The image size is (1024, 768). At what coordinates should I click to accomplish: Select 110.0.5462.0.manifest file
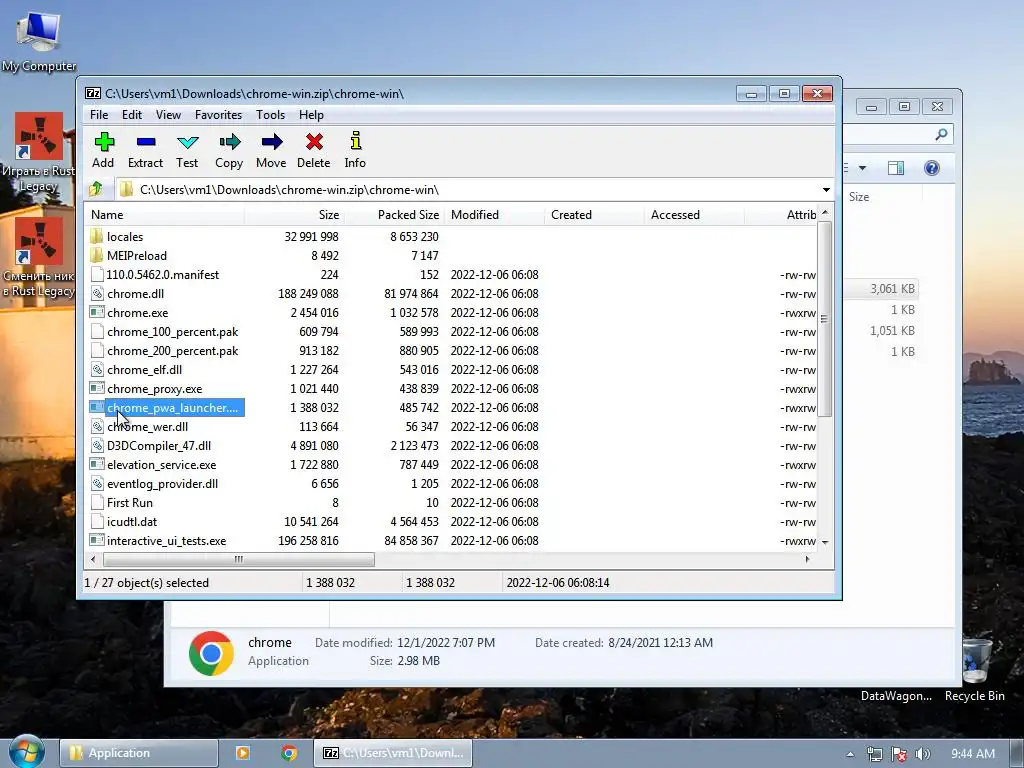tap(163, 275)
